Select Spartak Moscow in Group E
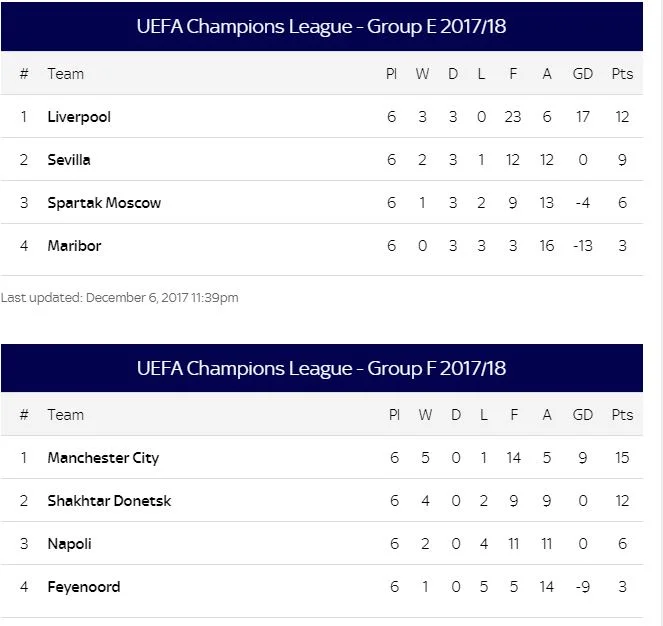The image size is (663, 626). click(x=104, y=203)
